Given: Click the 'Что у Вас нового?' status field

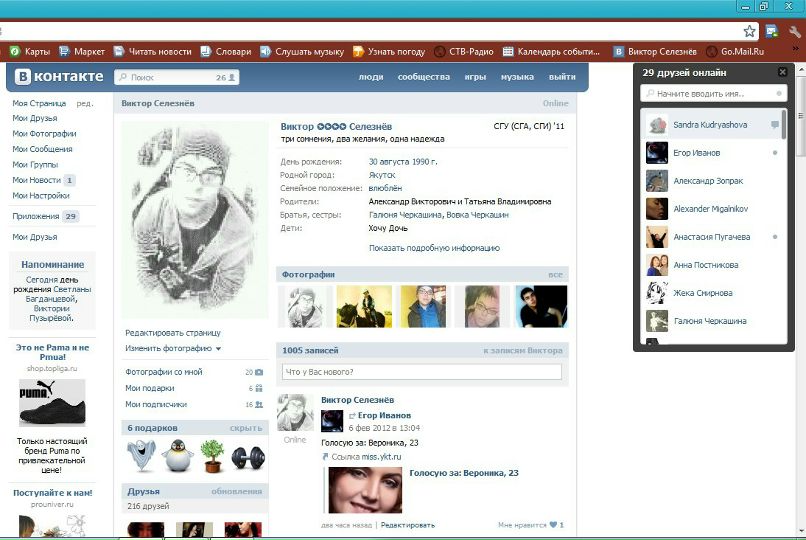Looking at the screenshot, I should [x=421, y=372].
